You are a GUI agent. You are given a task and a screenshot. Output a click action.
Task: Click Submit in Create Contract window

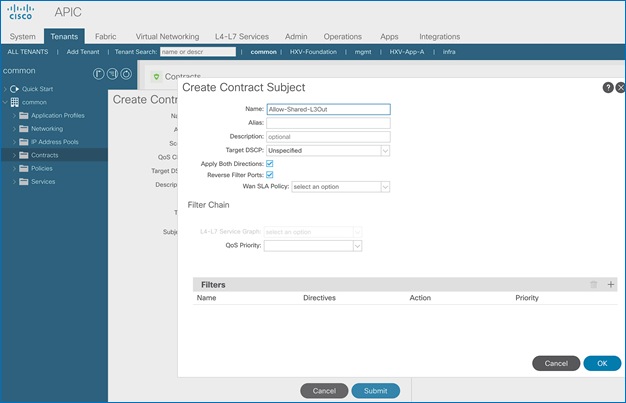(375, 391)
